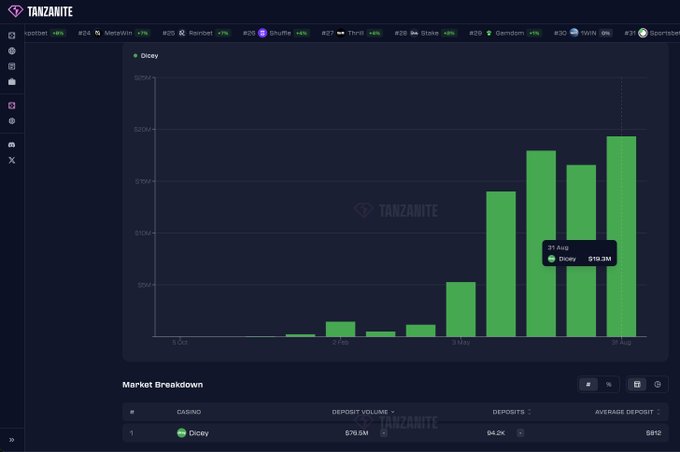Open the coin icon page in sidebar

coord(12,121)
